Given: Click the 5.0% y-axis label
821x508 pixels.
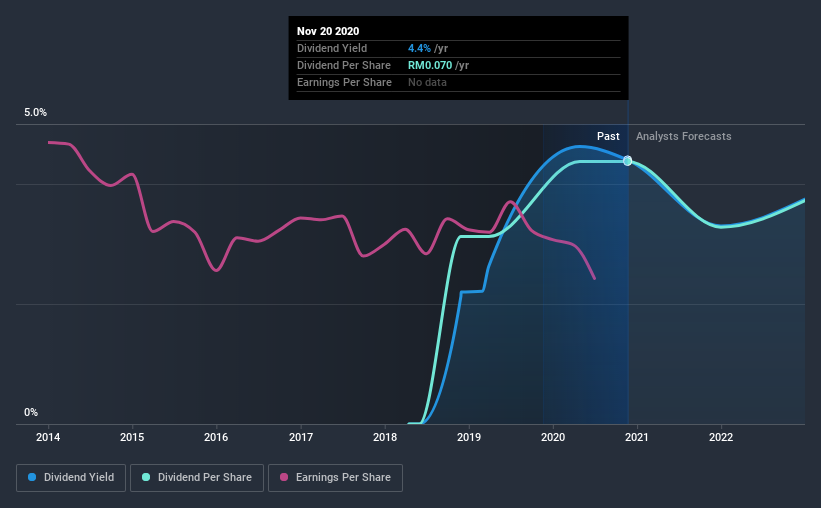Looking at the screenshot, I should click(36, 113).
